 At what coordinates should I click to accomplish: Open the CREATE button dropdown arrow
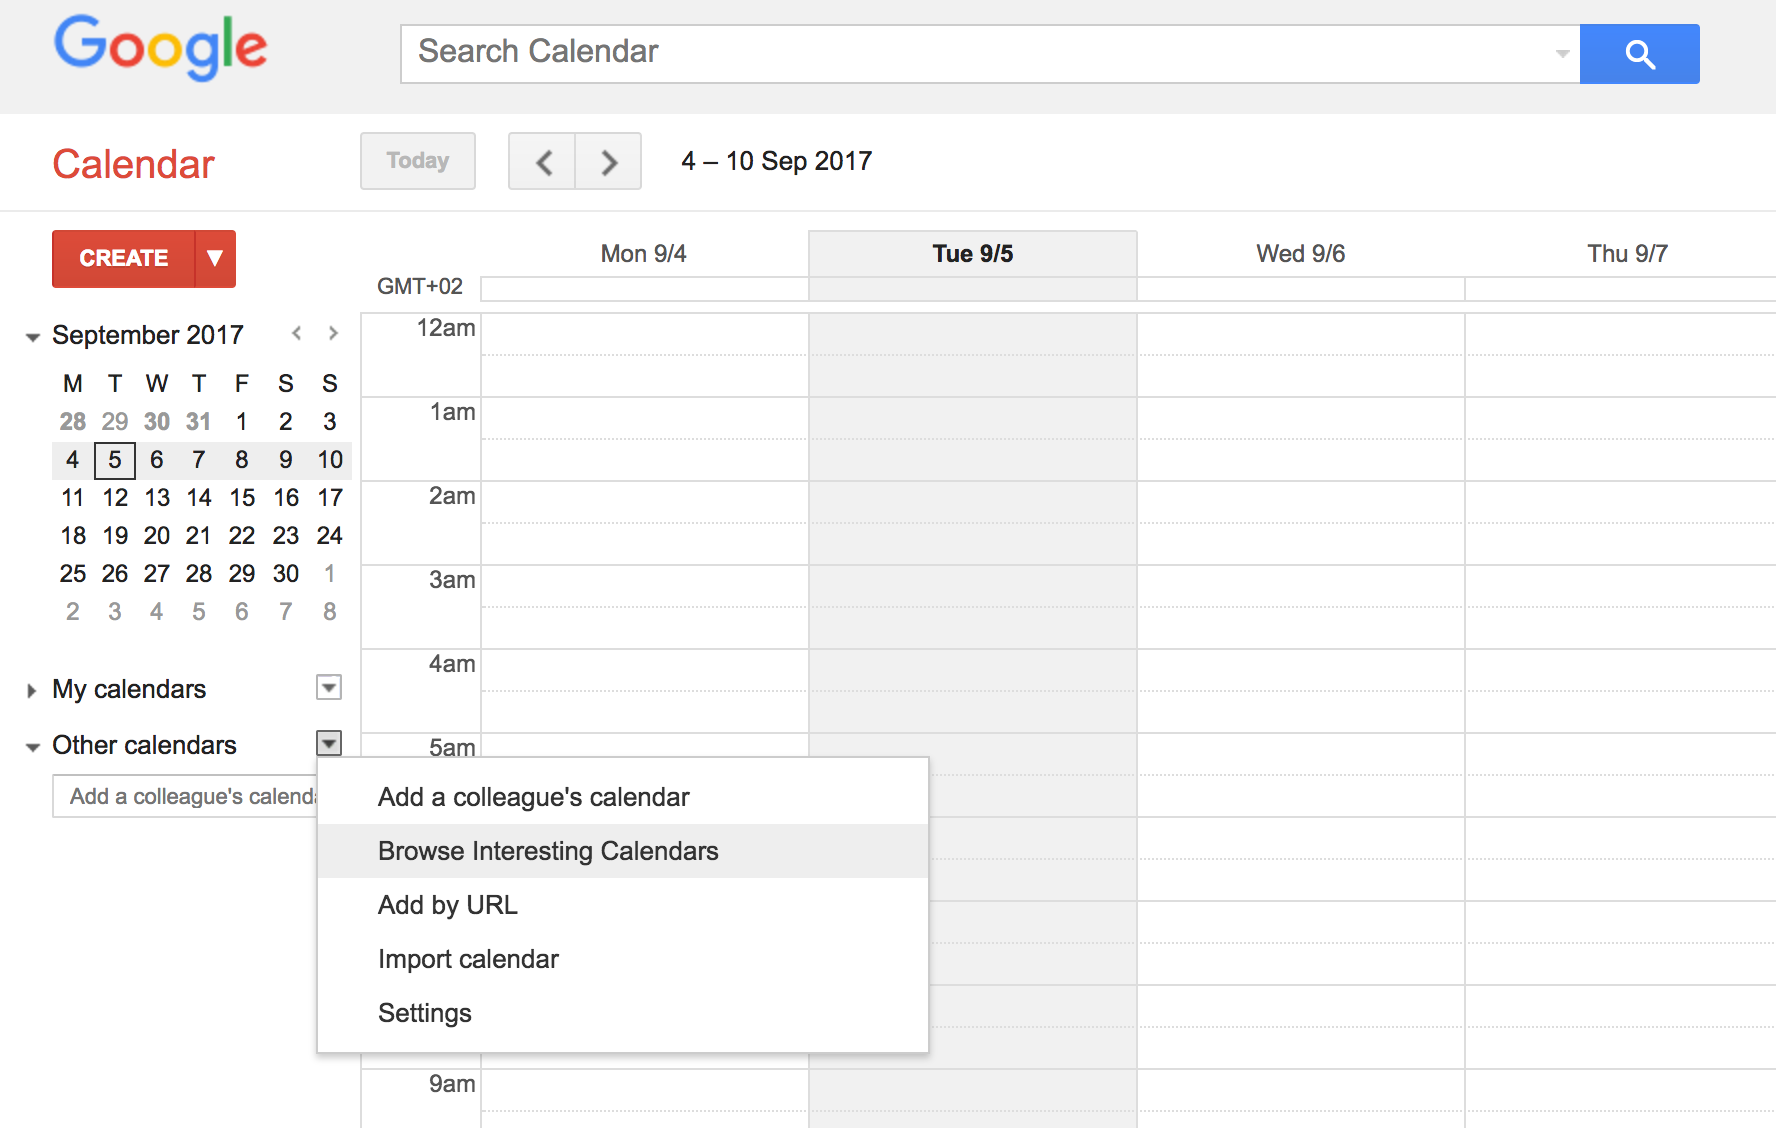(x=214, y=258)
